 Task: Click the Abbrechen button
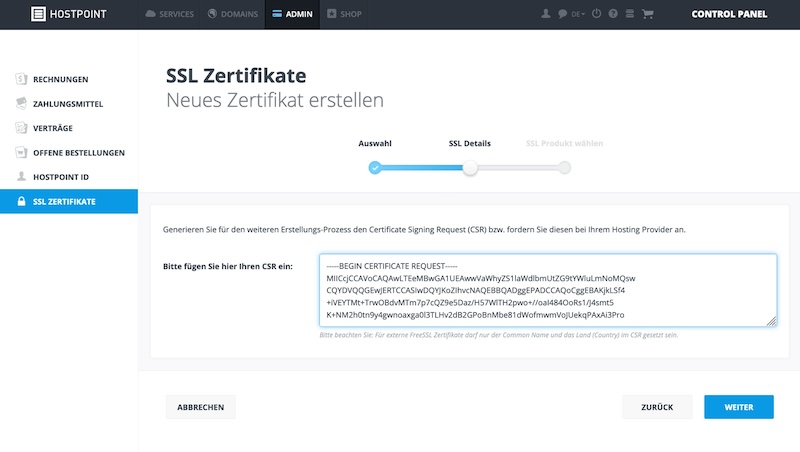201,407
